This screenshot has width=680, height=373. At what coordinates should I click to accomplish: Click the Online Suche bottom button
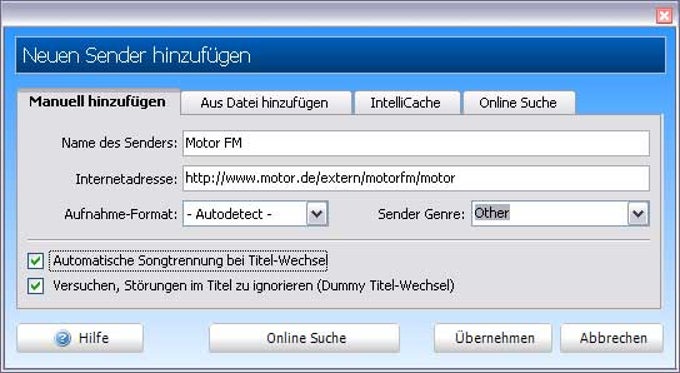[304, 338]
